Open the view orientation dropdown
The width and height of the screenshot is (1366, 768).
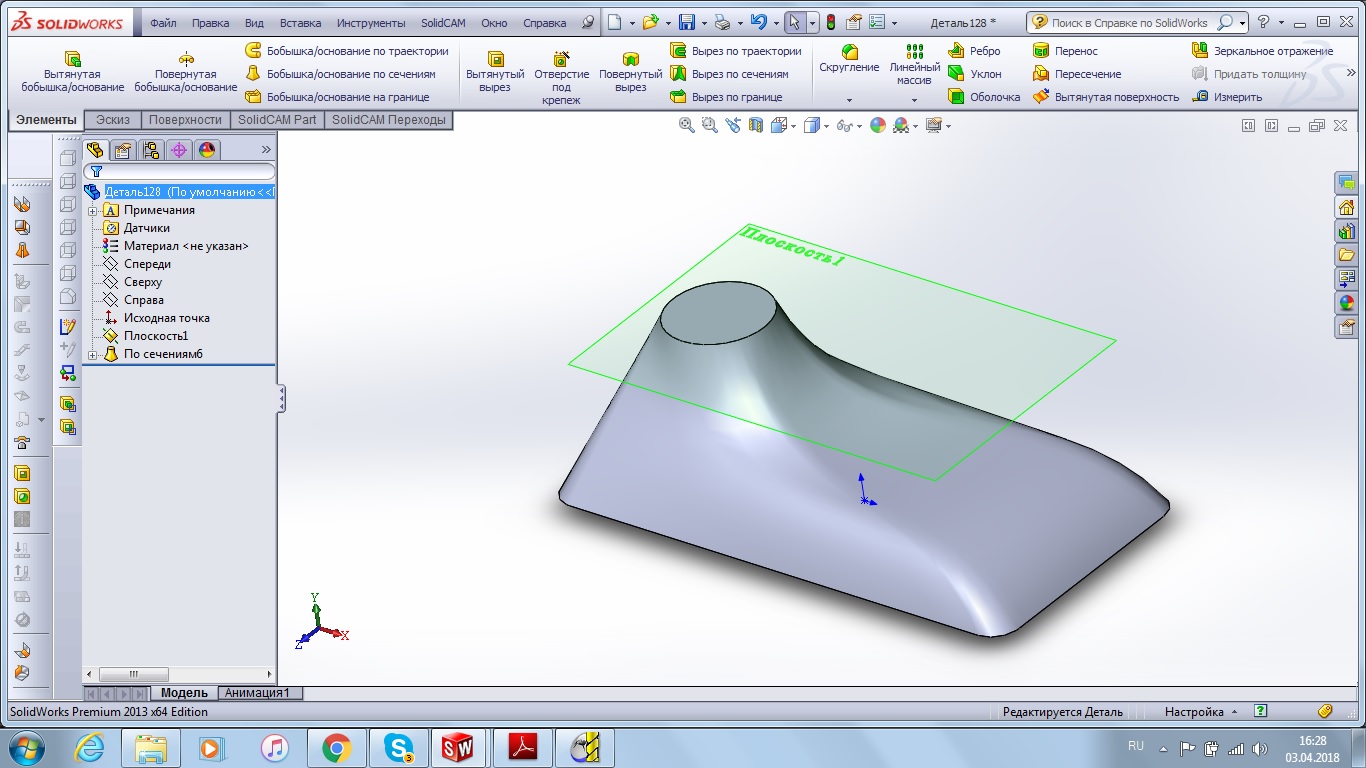794,126
